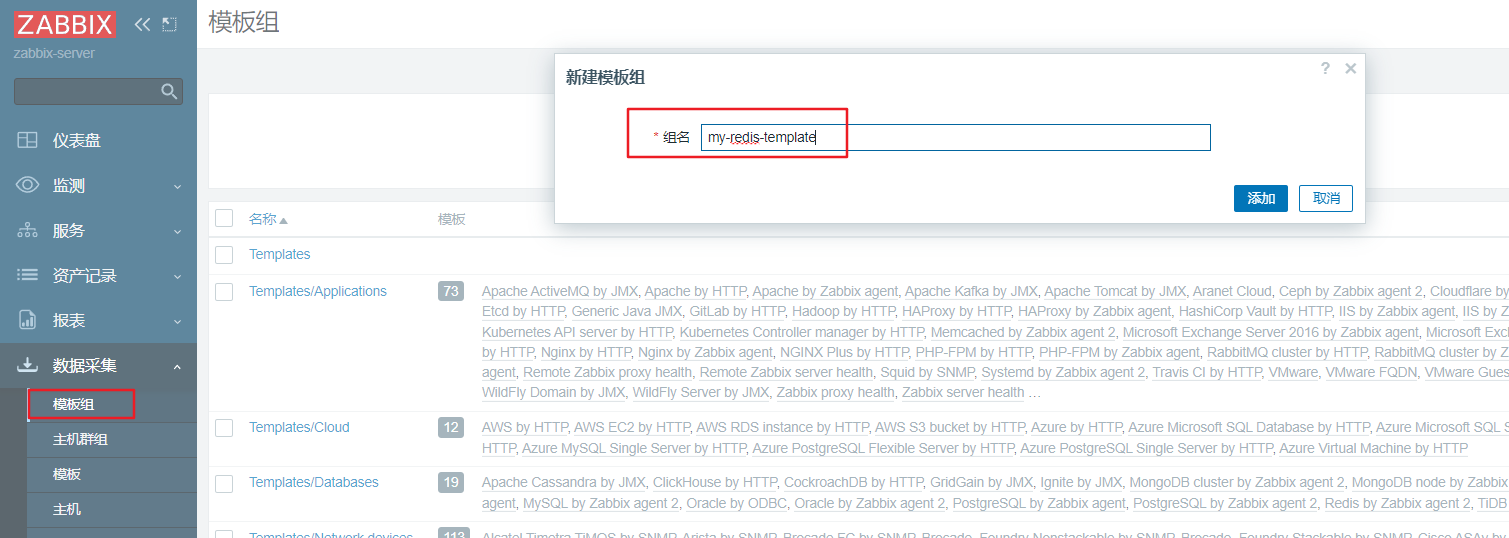Click the 12 templates count badge
1509x538 pixels.
tap(451, 427)
